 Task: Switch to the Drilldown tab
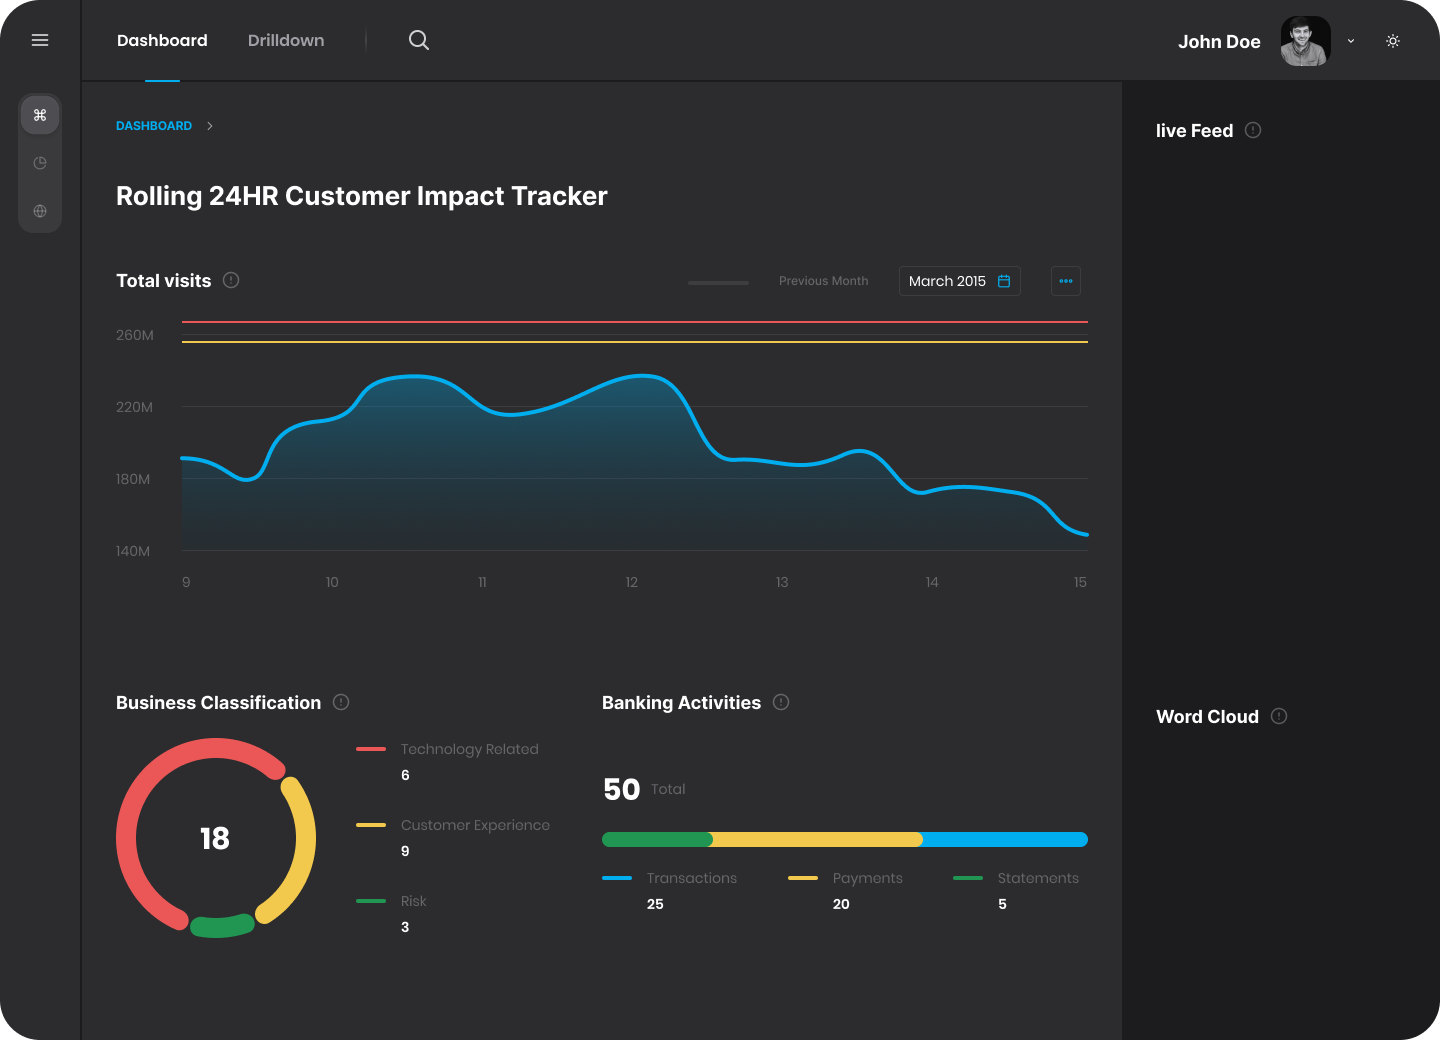286,40
